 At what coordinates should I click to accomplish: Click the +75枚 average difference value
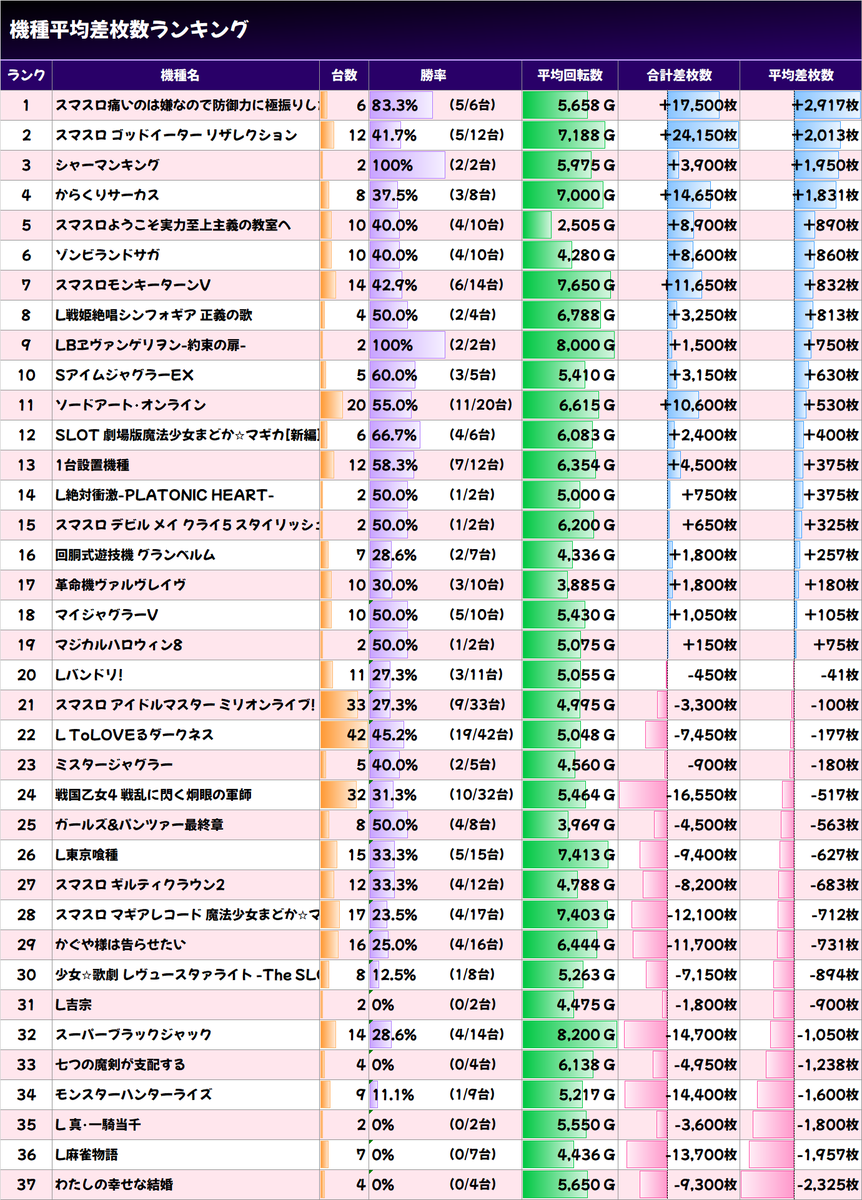pos(837,645)
